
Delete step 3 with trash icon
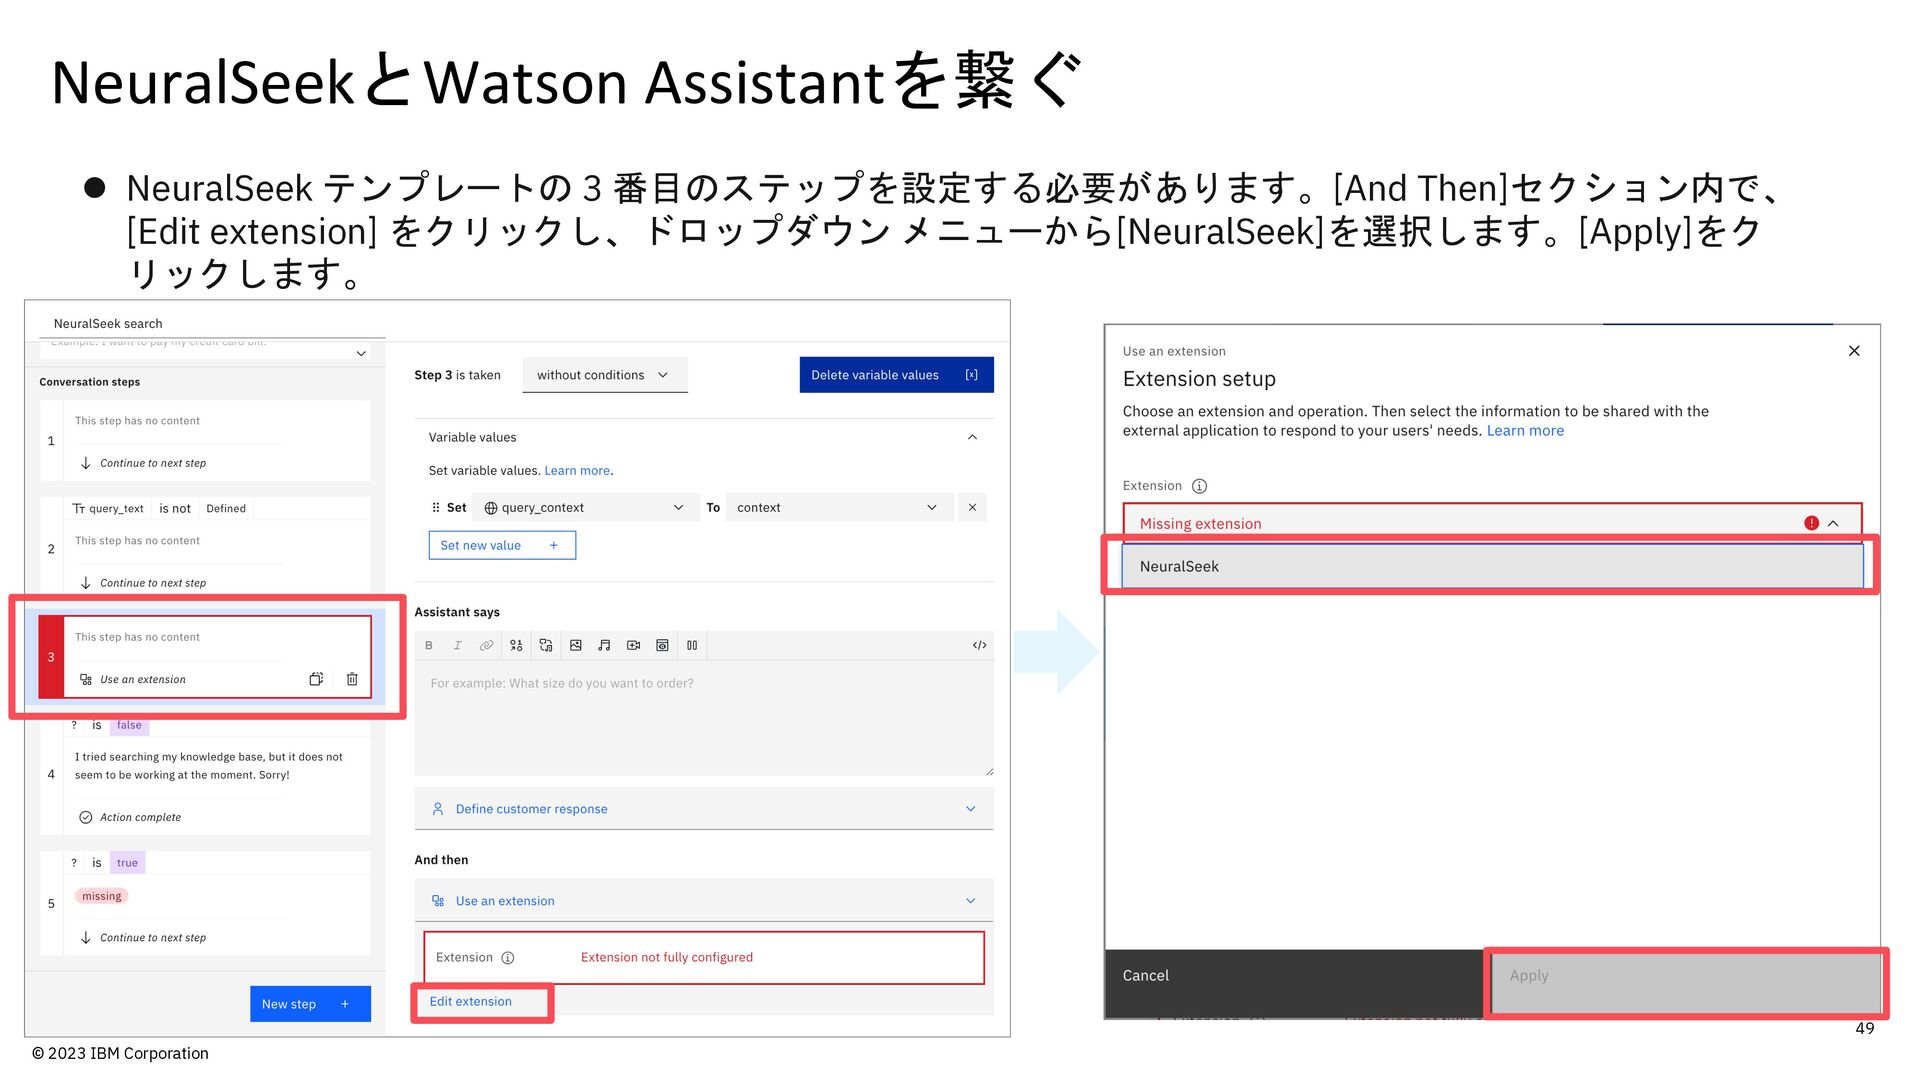pos(352,679)
